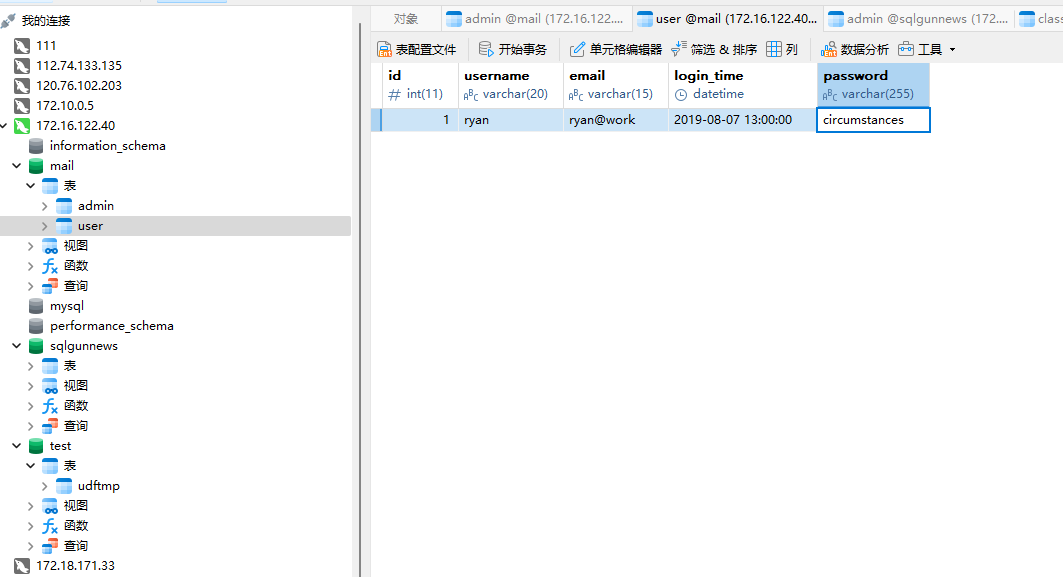1063x577 pixels.
Task: Click the username column header
Action: click(x=511, y=85)
